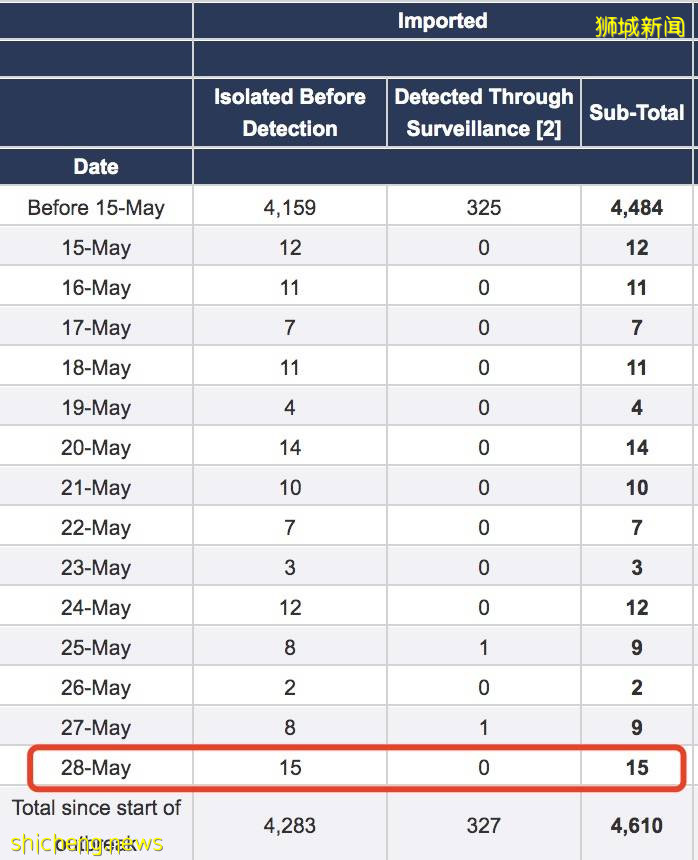The height and width of the screenshot is (860, 698).
Task: Select the Total since start of outbreak label
Action: click(x=96, y=824)
